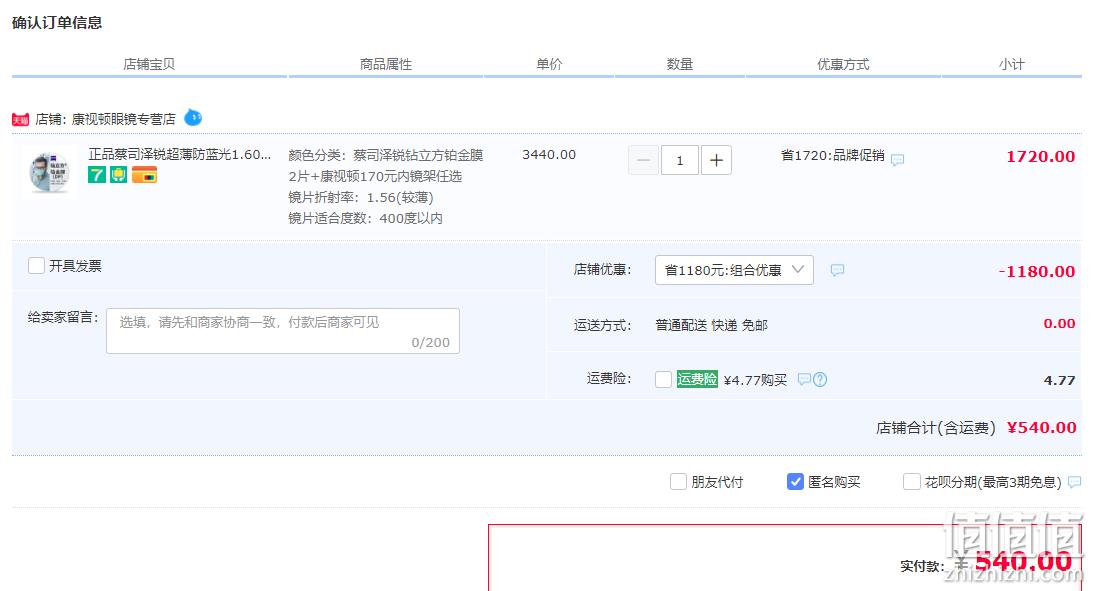Click the 数量 column header
The height and width of the screenshot is (591, 1093).
pyautogui.click(x=680, y=64)
